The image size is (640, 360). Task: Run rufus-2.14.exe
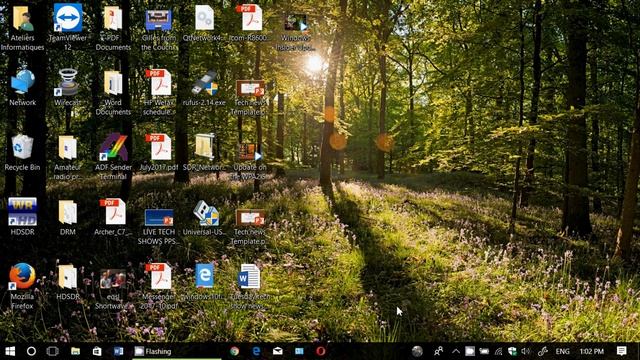click(204, 88)
